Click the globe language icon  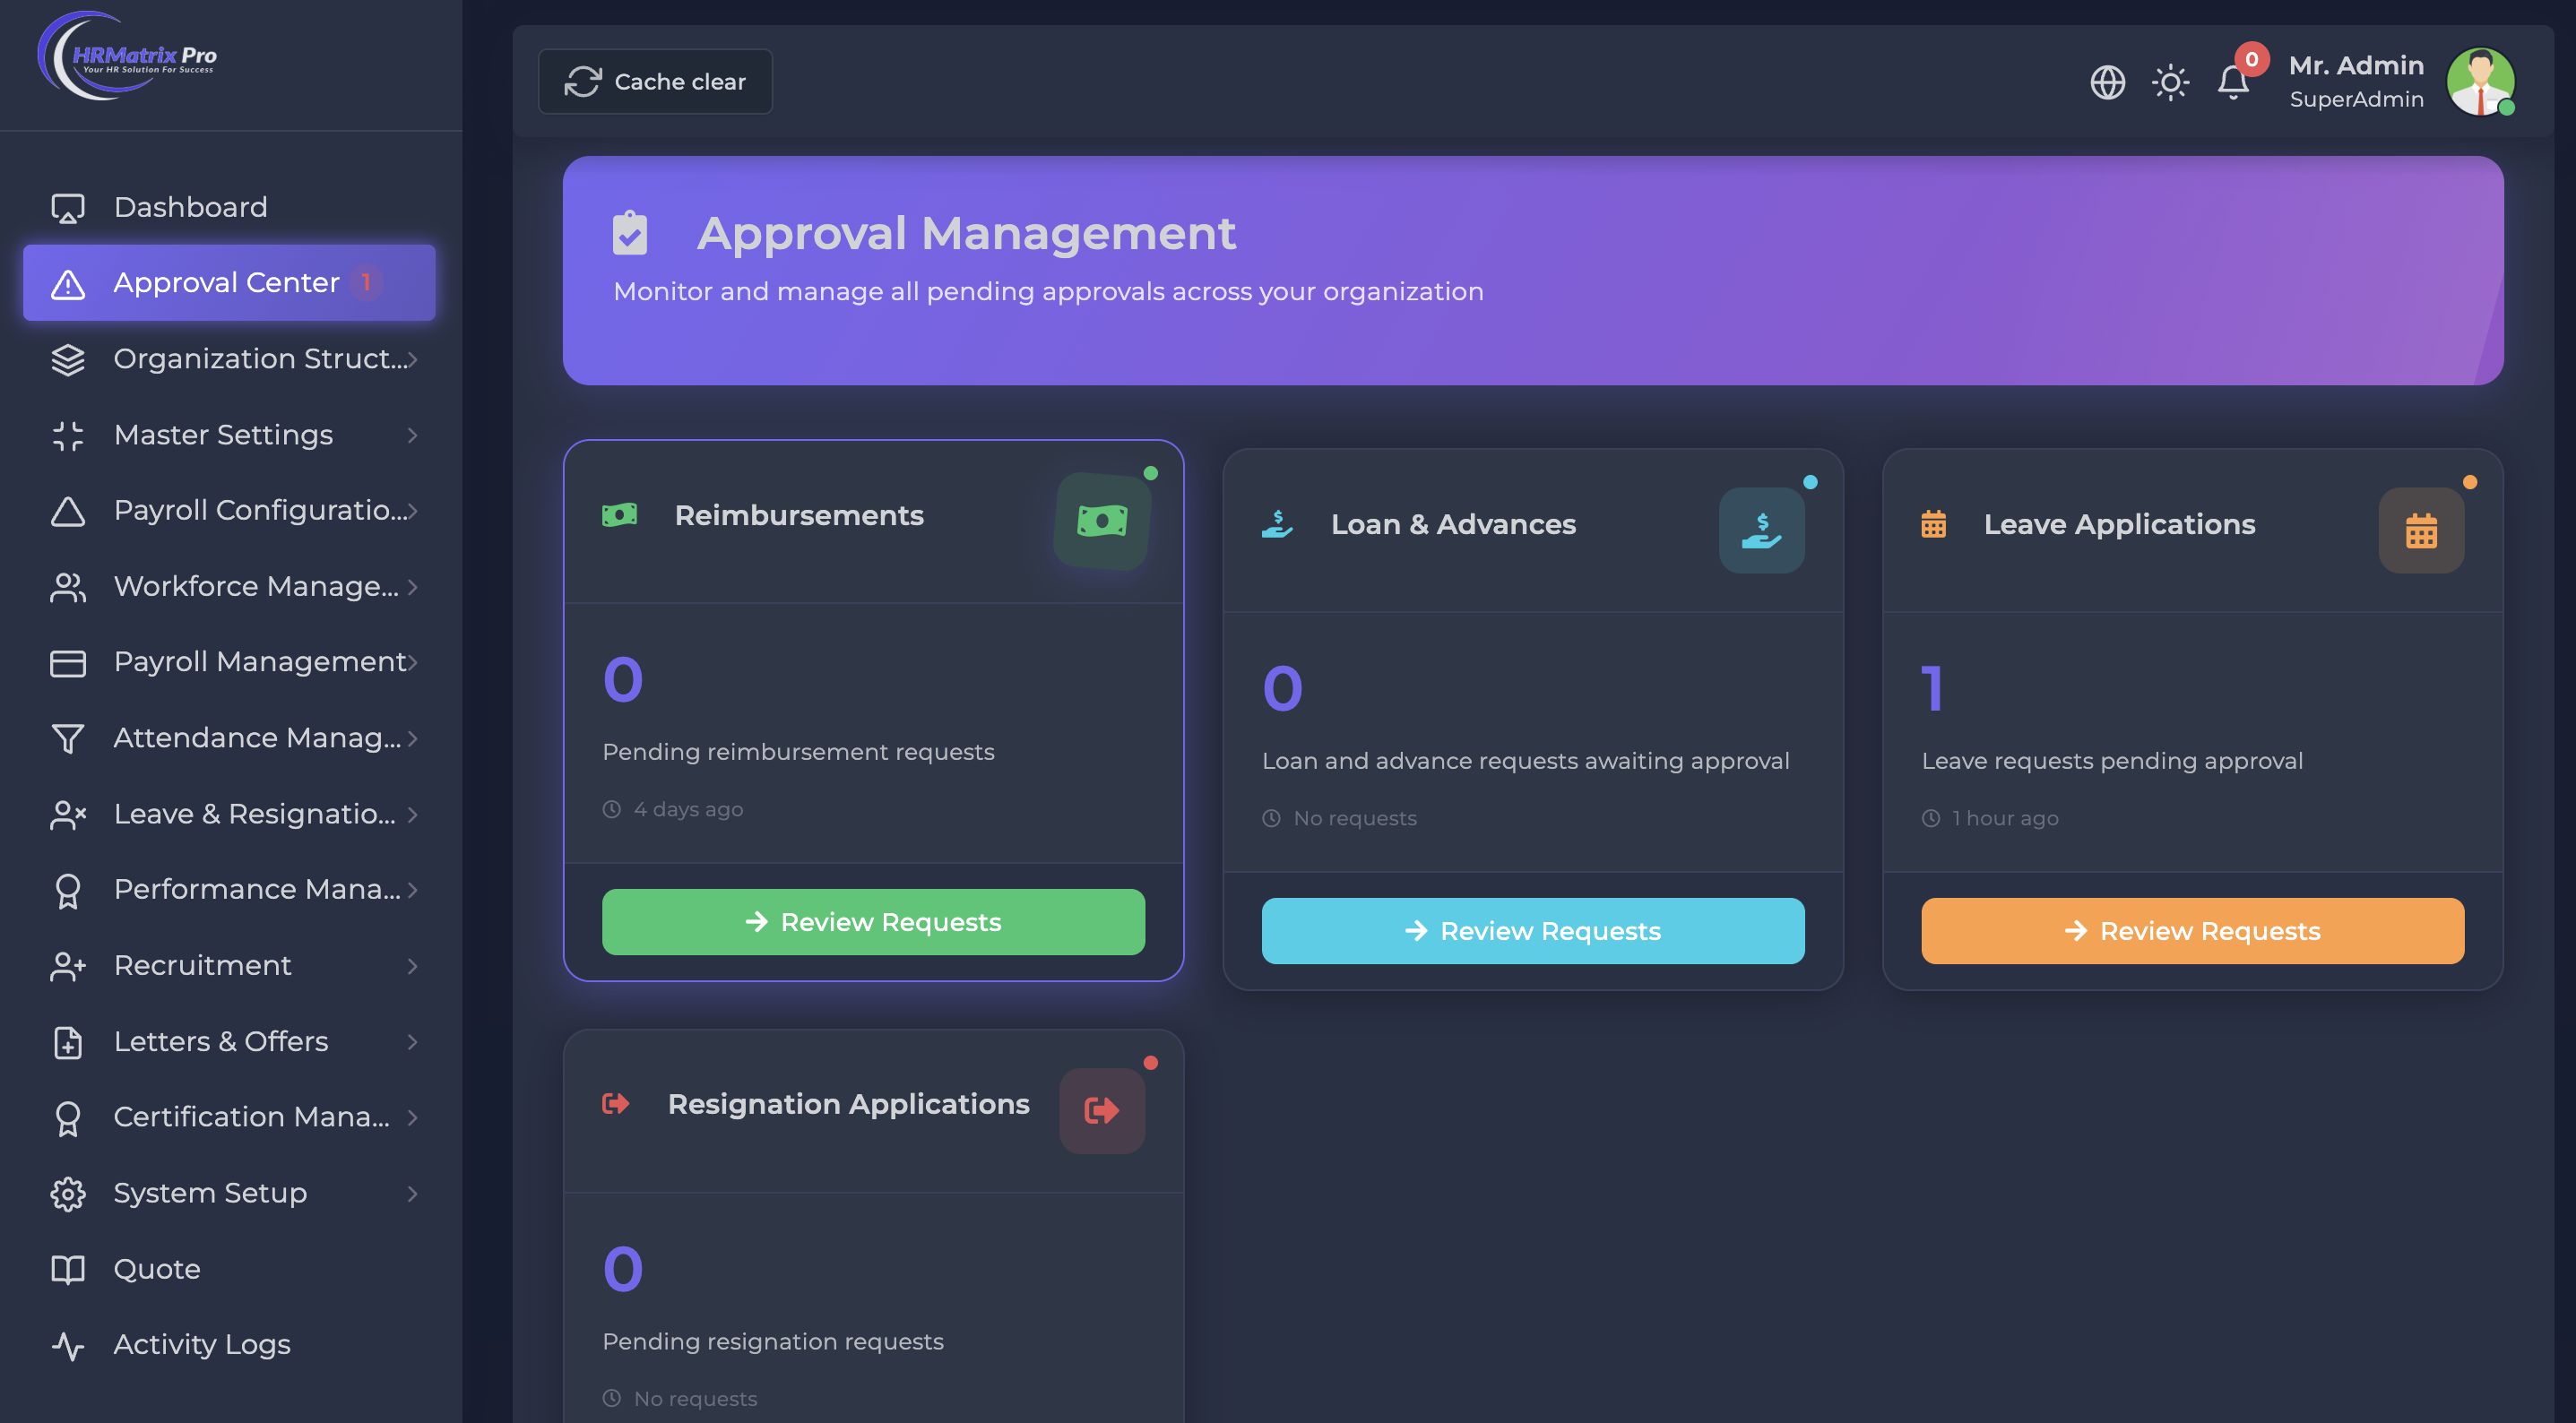pos(2107,82)
